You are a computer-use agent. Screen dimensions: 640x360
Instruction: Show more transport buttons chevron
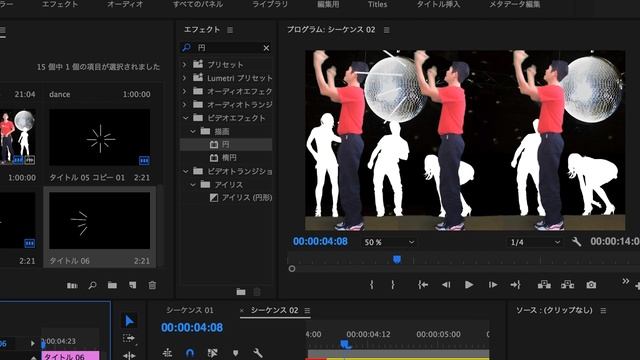tap(625, 281)
